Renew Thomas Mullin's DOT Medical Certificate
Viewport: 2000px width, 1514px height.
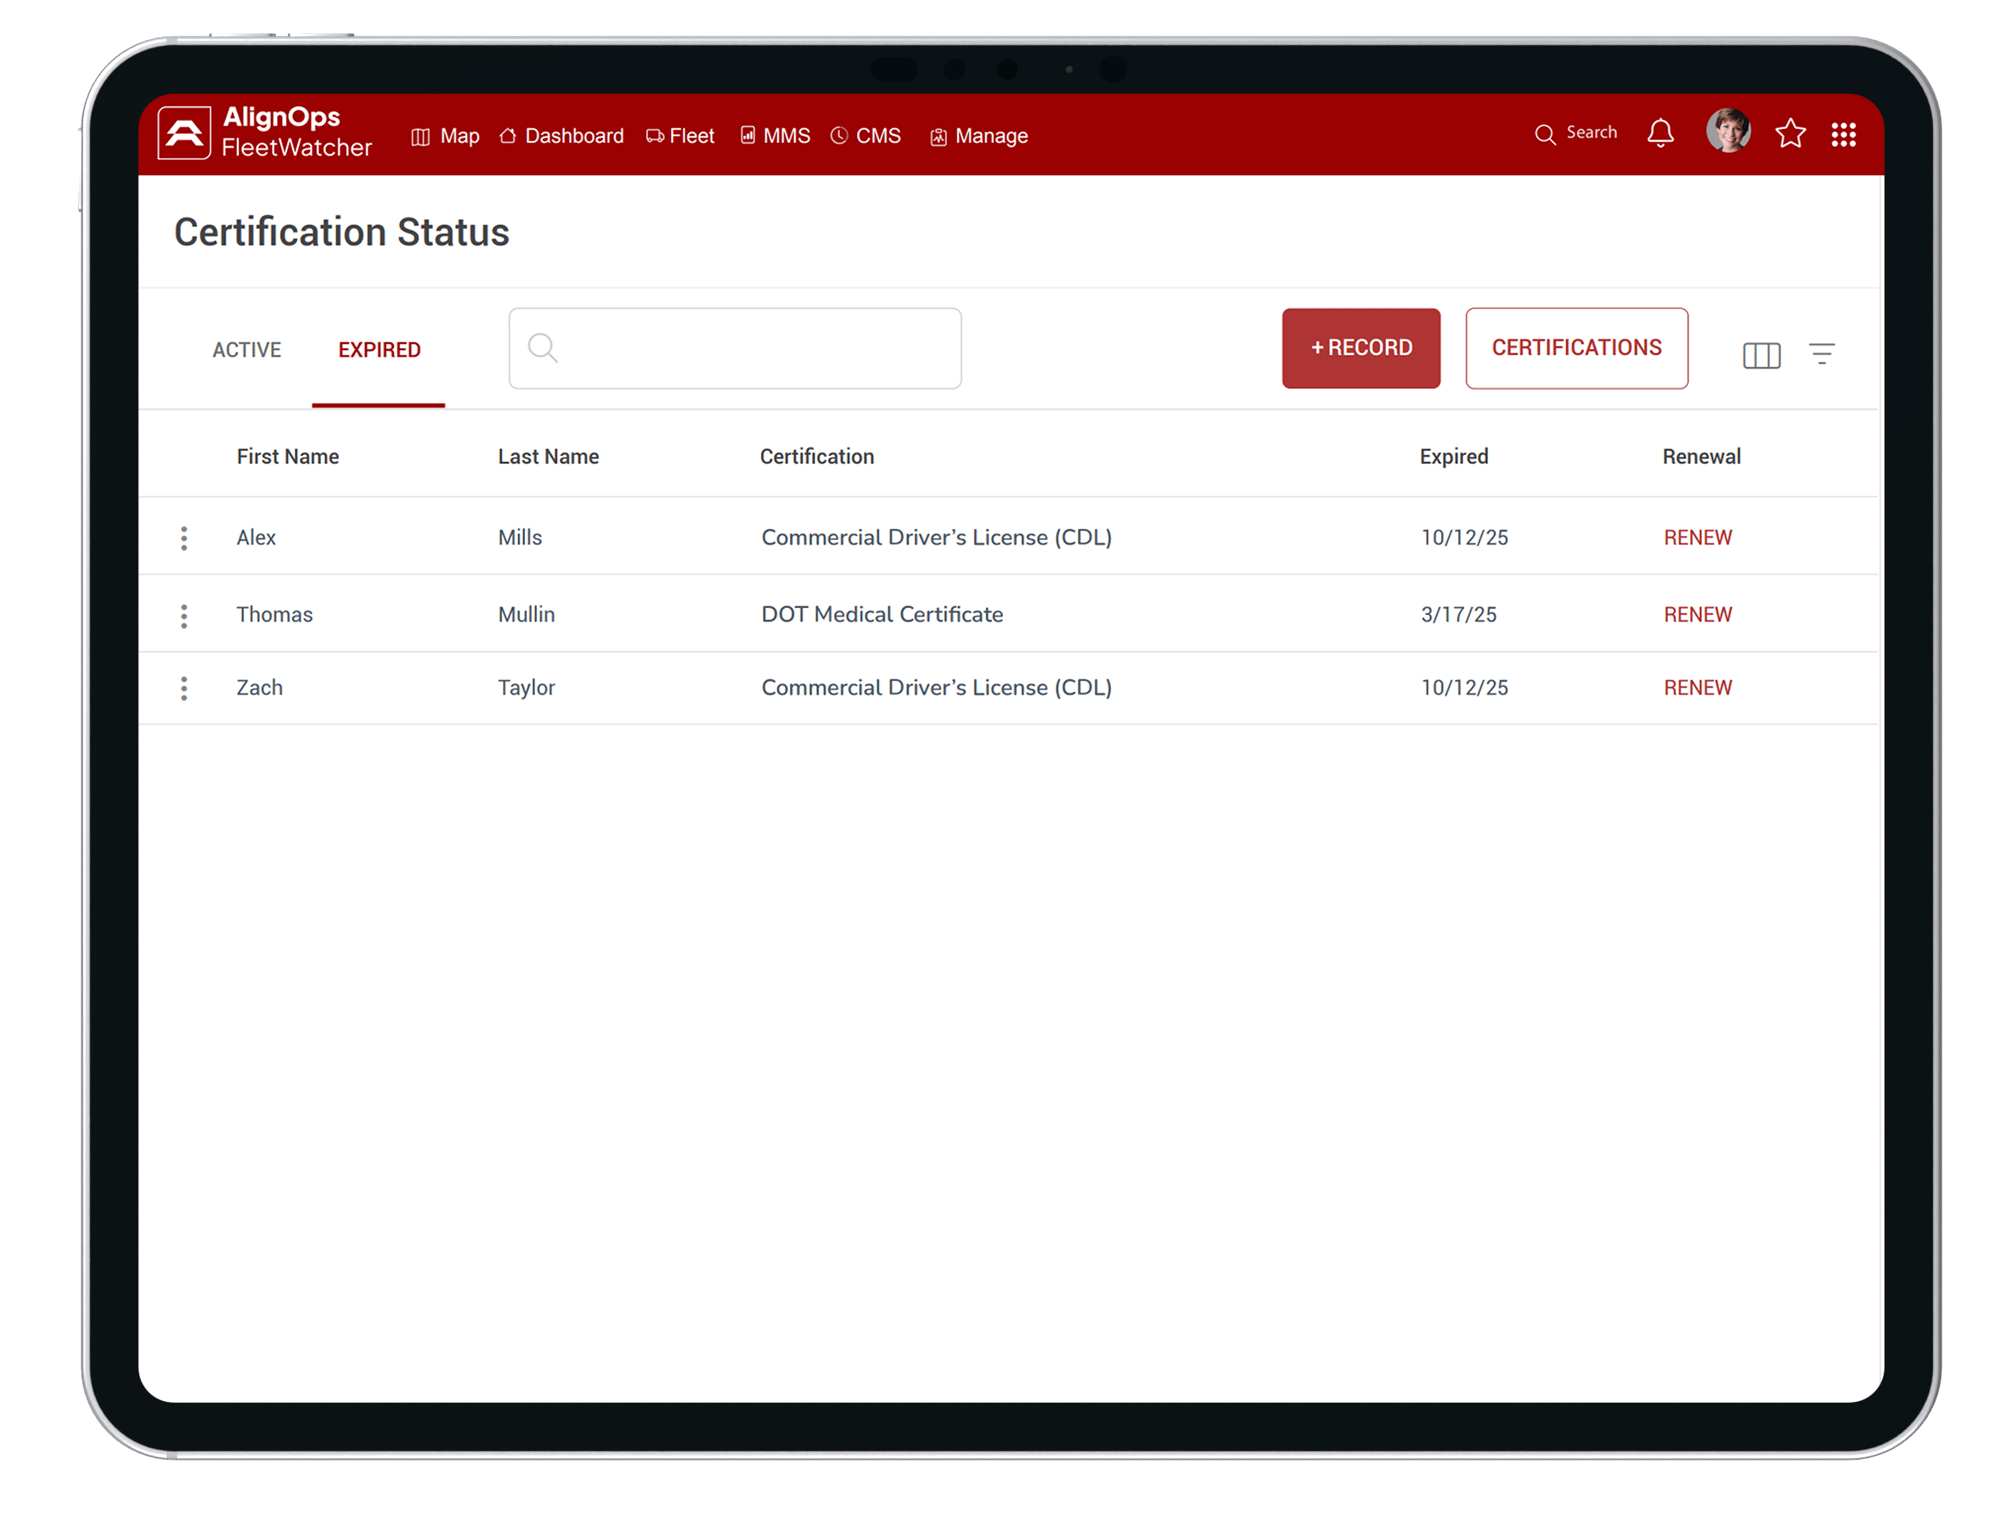(1698, 614)
